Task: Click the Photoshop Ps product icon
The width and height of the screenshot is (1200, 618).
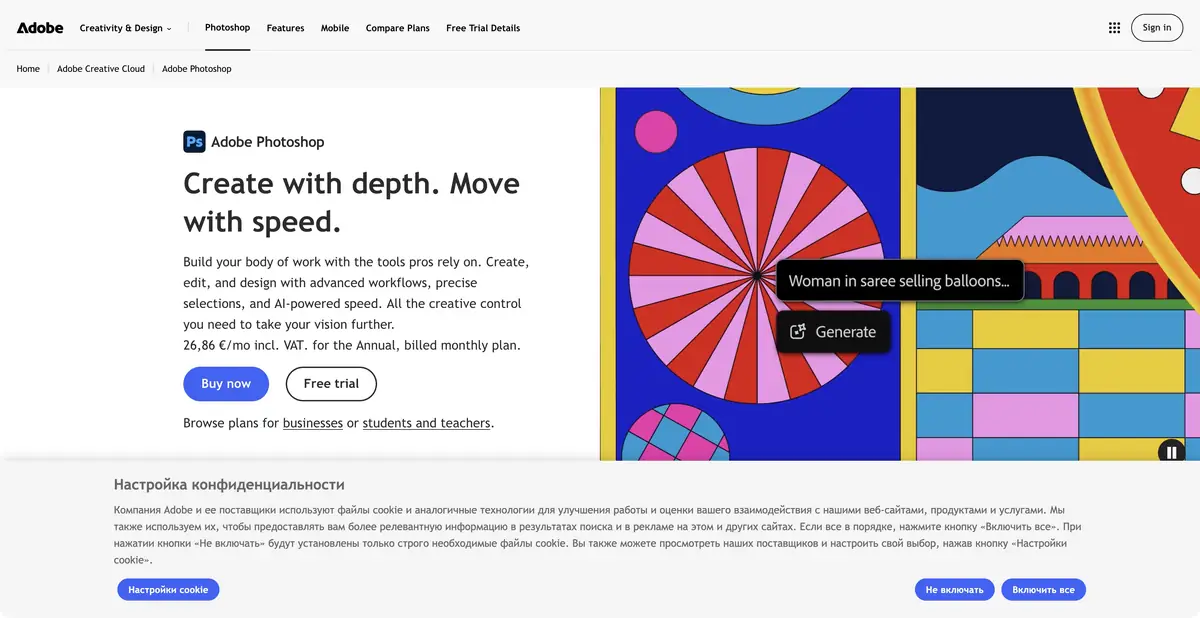Action: pyautogui.click(x=194, y=142)
